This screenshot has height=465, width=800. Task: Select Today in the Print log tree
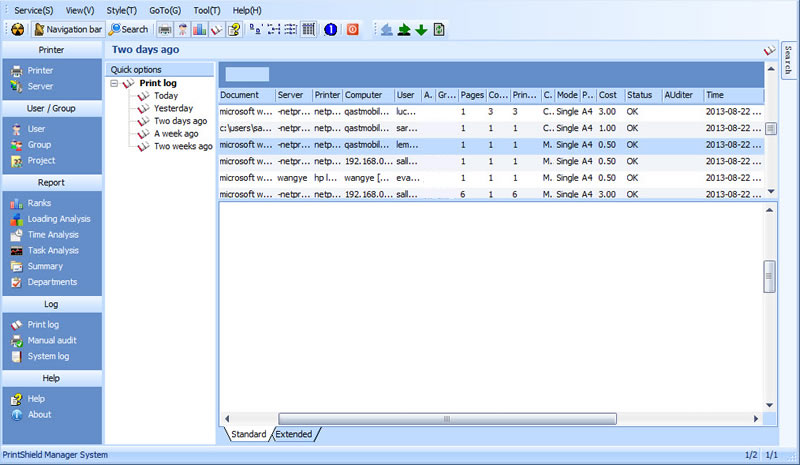[166, 96]
